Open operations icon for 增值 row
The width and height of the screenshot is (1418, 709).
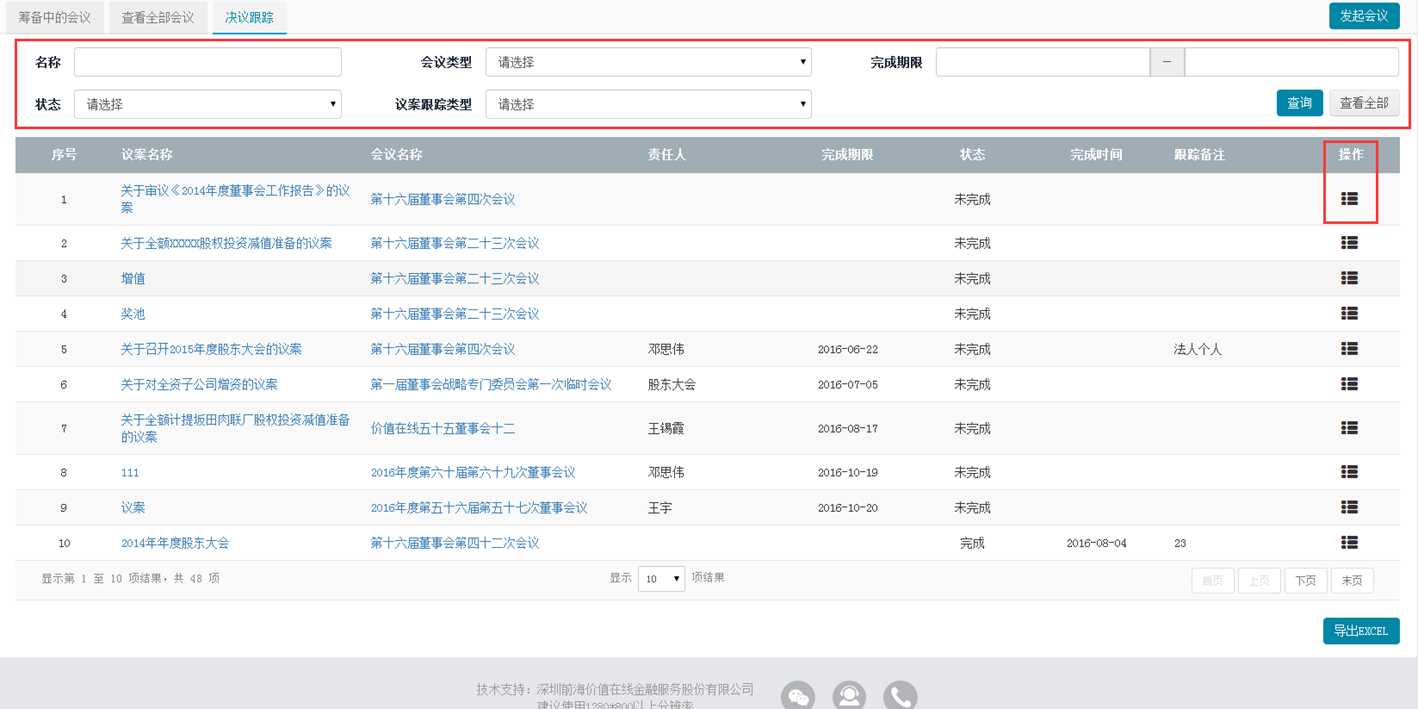click(x=1349, y=278)
